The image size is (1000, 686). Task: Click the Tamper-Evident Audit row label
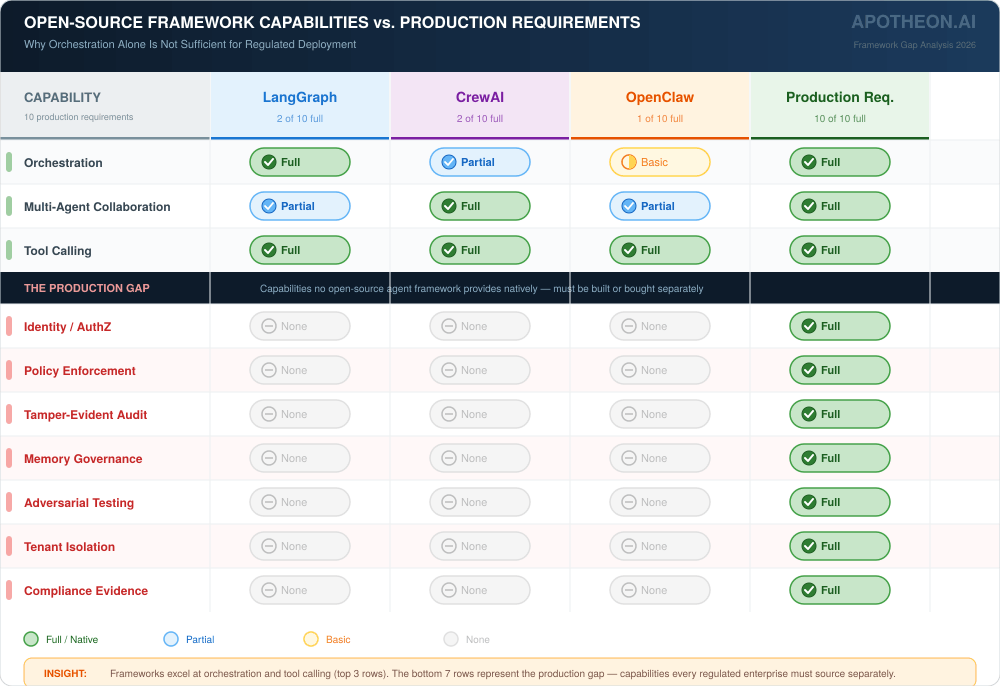click(x=85, y=415)
